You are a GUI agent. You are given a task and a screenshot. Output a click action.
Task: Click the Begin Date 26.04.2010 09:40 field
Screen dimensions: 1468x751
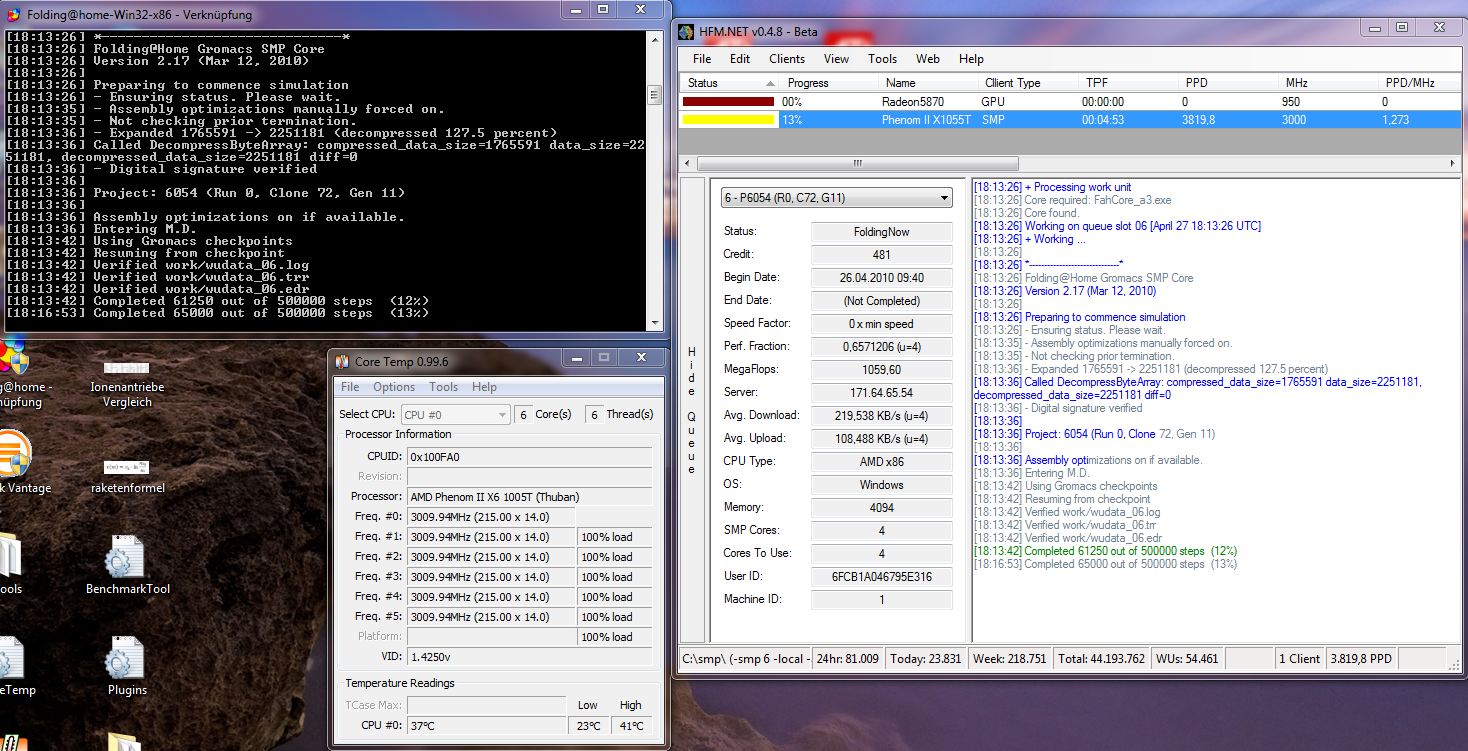click(881, 278)
